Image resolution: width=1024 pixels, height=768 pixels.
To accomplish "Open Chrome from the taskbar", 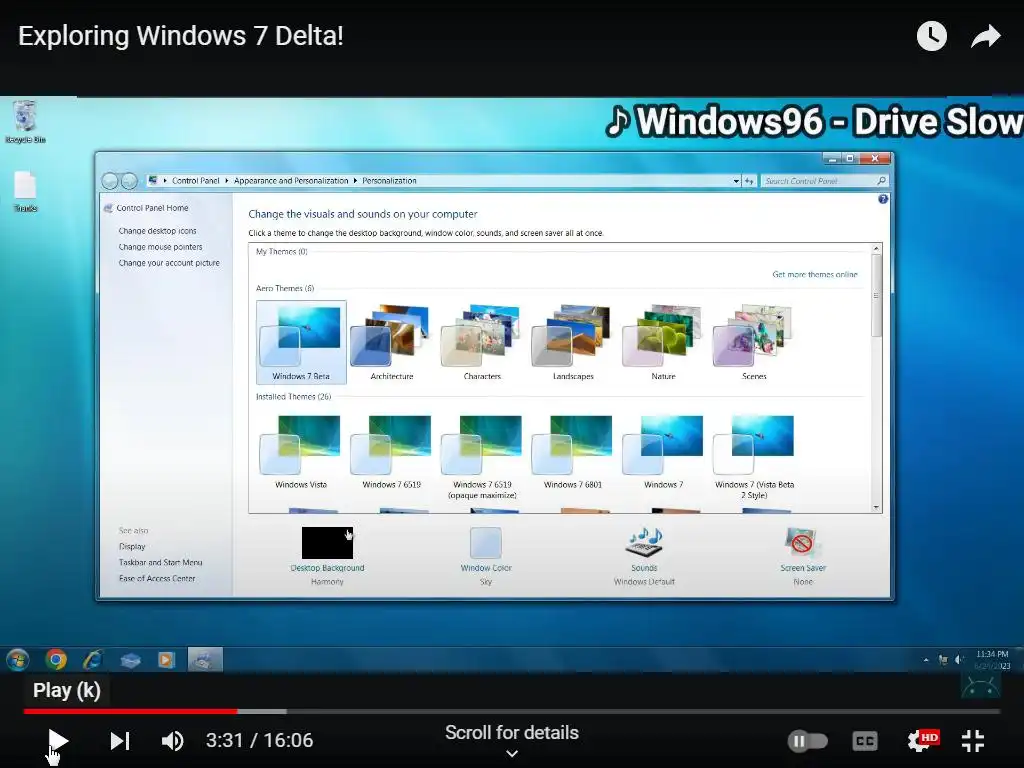I will [x=56, y=660].
